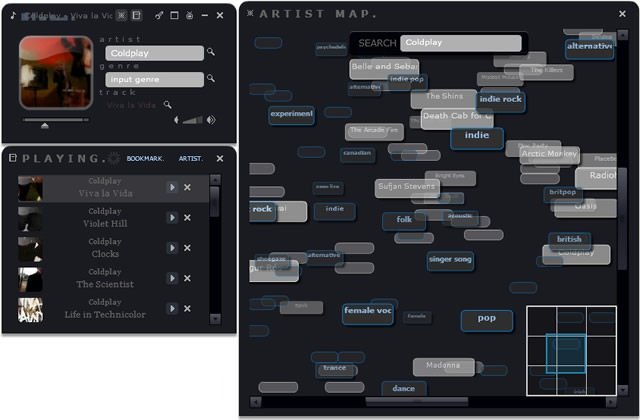Viewport: 640px width, 420px height.
Task: Play the Clocks track
Action: click(x=172, y=248)
